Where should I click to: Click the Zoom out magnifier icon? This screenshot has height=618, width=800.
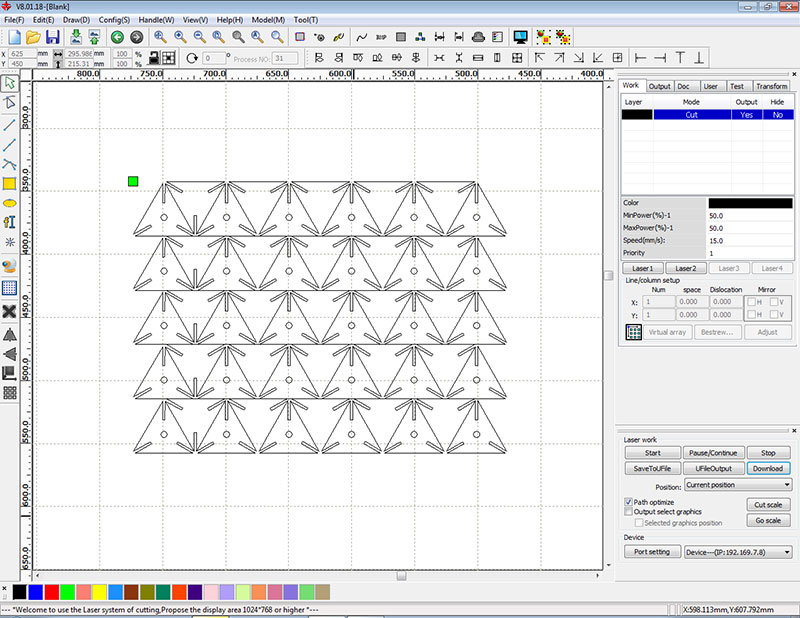pyautogui.click(x=199, y=37)
